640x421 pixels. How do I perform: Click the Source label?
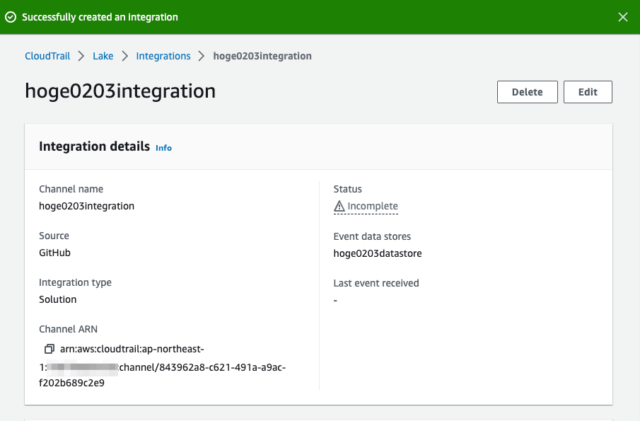pos(54,236)
